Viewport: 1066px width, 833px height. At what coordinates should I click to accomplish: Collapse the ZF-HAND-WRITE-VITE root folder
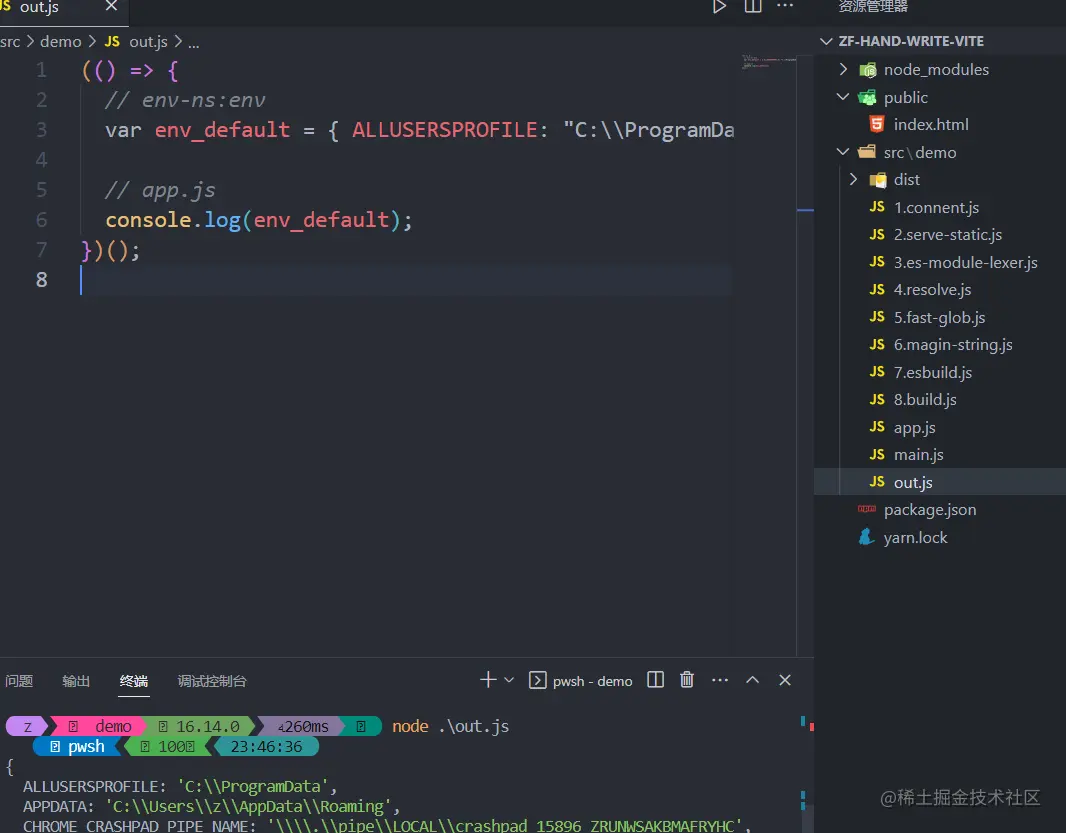point(826,41)
